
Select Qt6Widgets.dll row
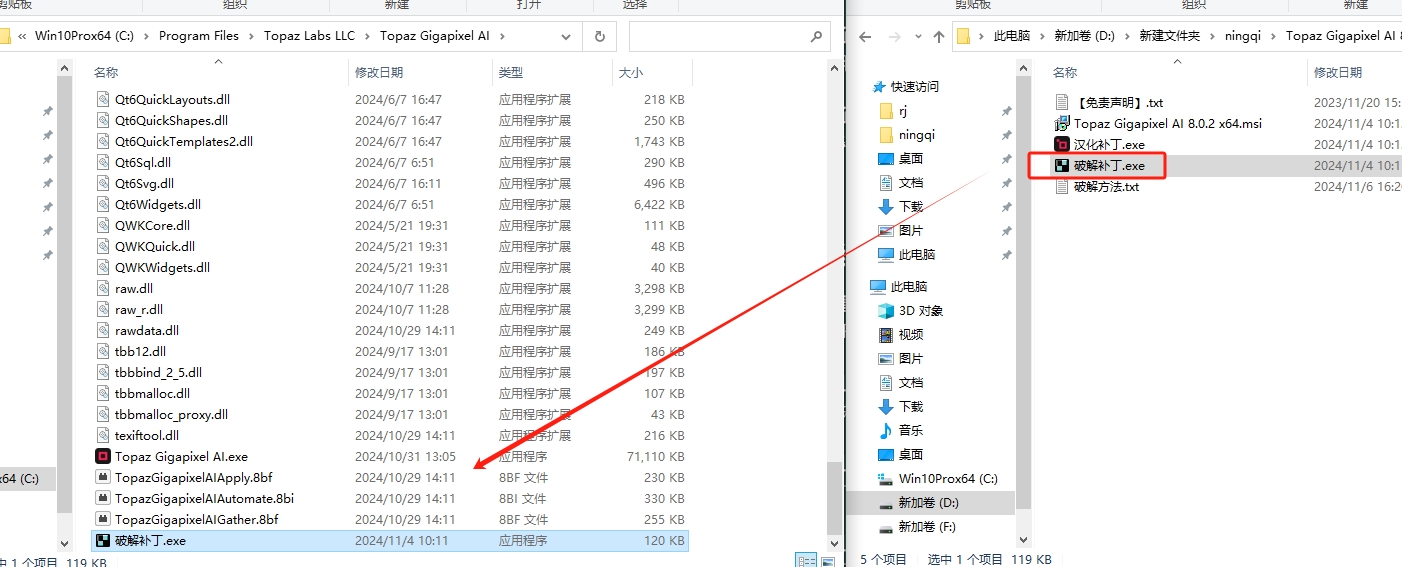(390, 205)
